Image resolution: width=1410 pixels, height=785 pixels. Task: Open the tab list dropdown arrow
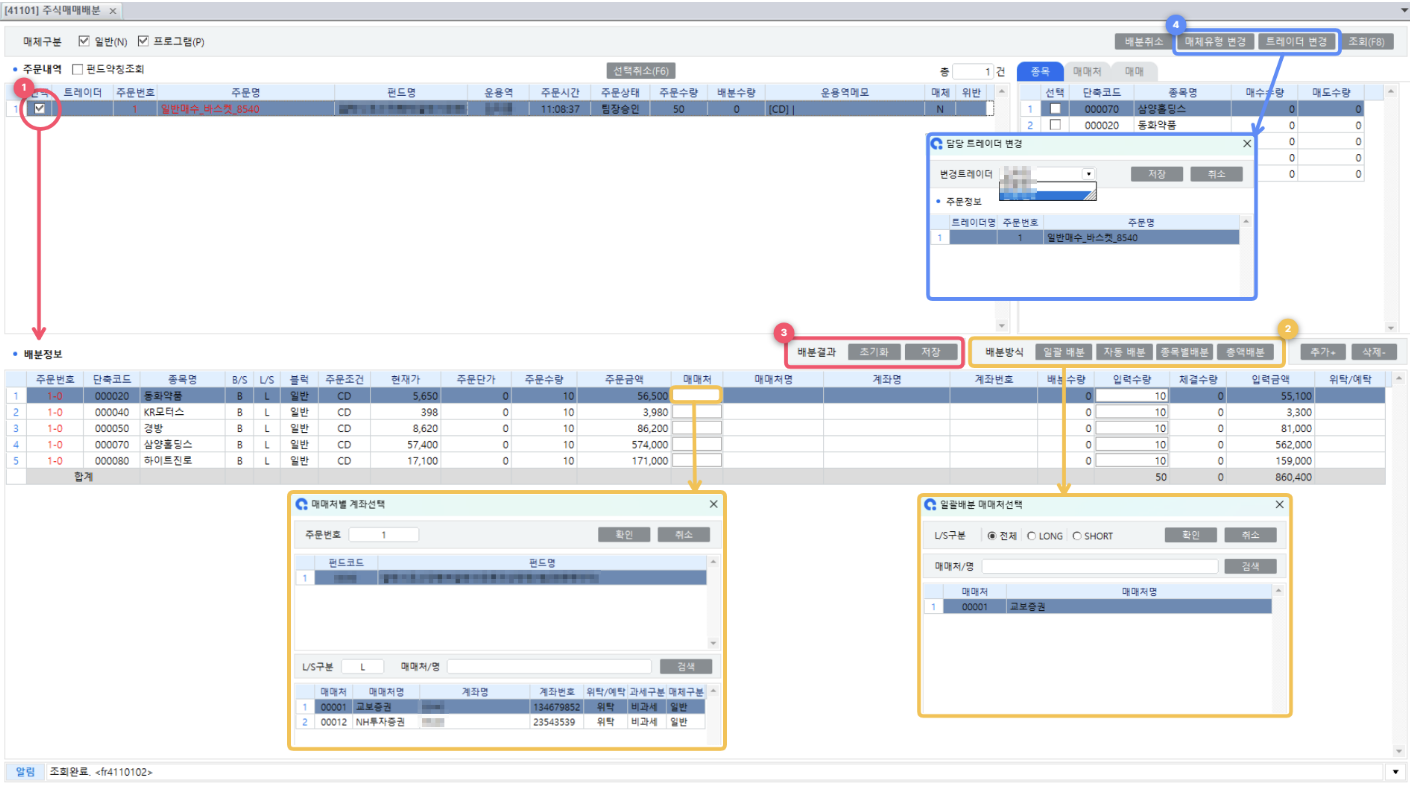click(1403, 10)
